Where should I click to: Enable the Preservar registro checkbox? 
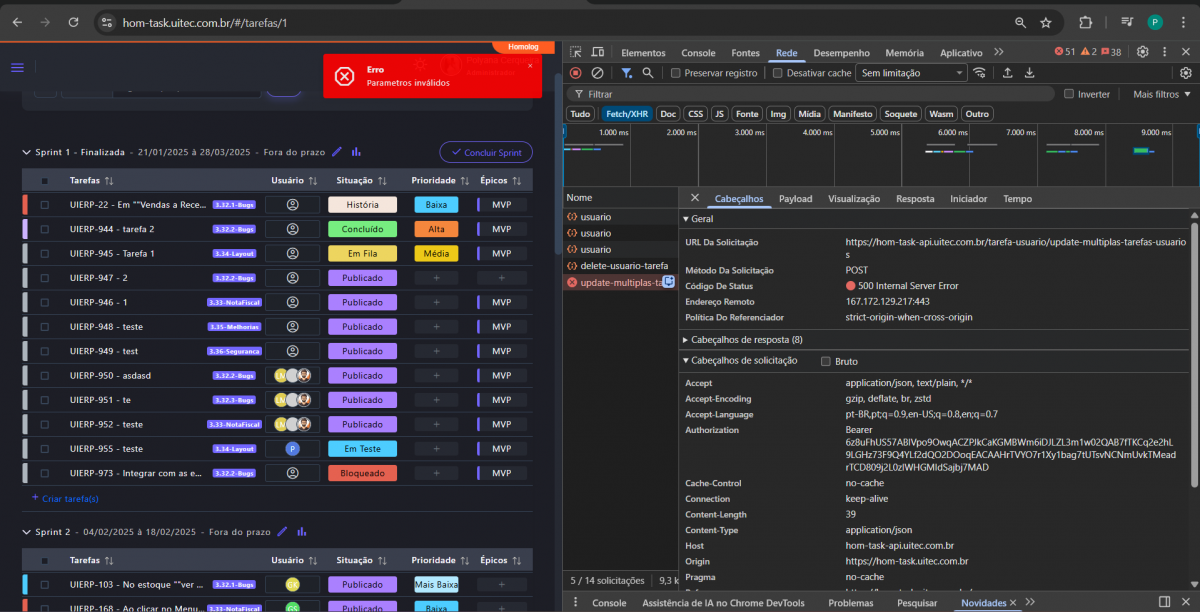pyautogui.click(x=676, y=73)
